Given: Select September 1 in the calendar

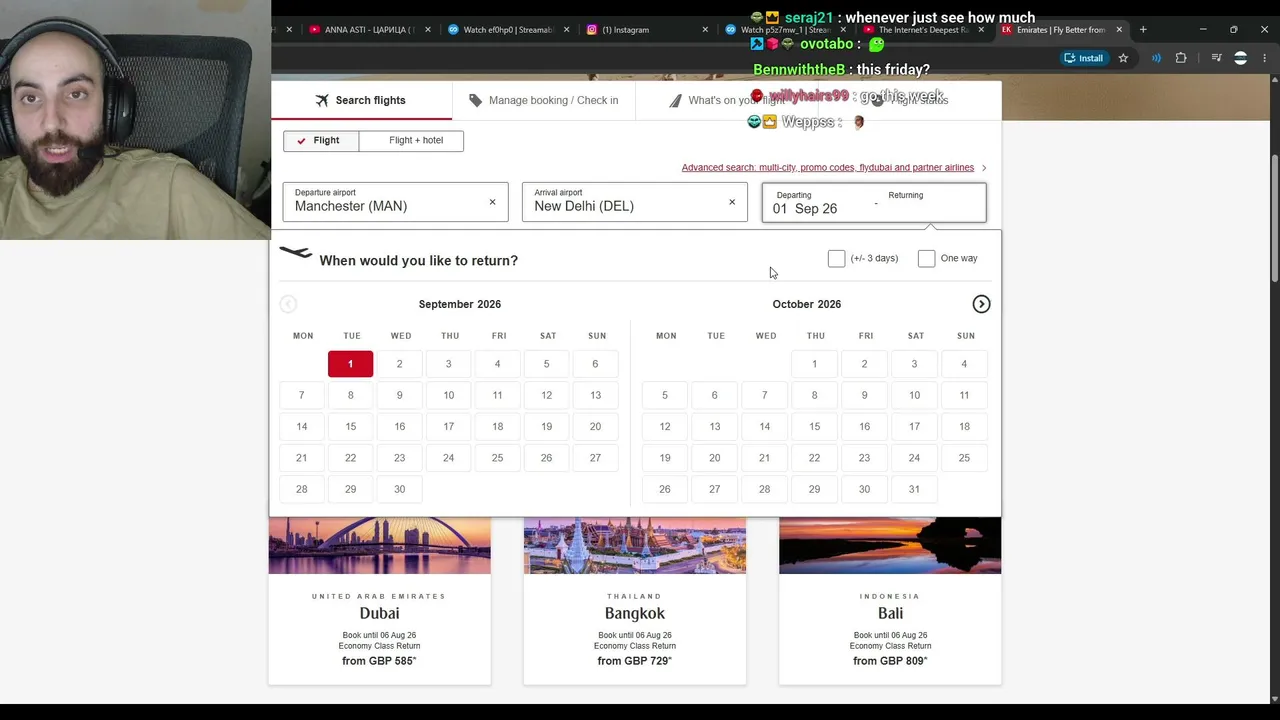Looking at the screenshot, I should pyautogui.click(x=350, y=364).
